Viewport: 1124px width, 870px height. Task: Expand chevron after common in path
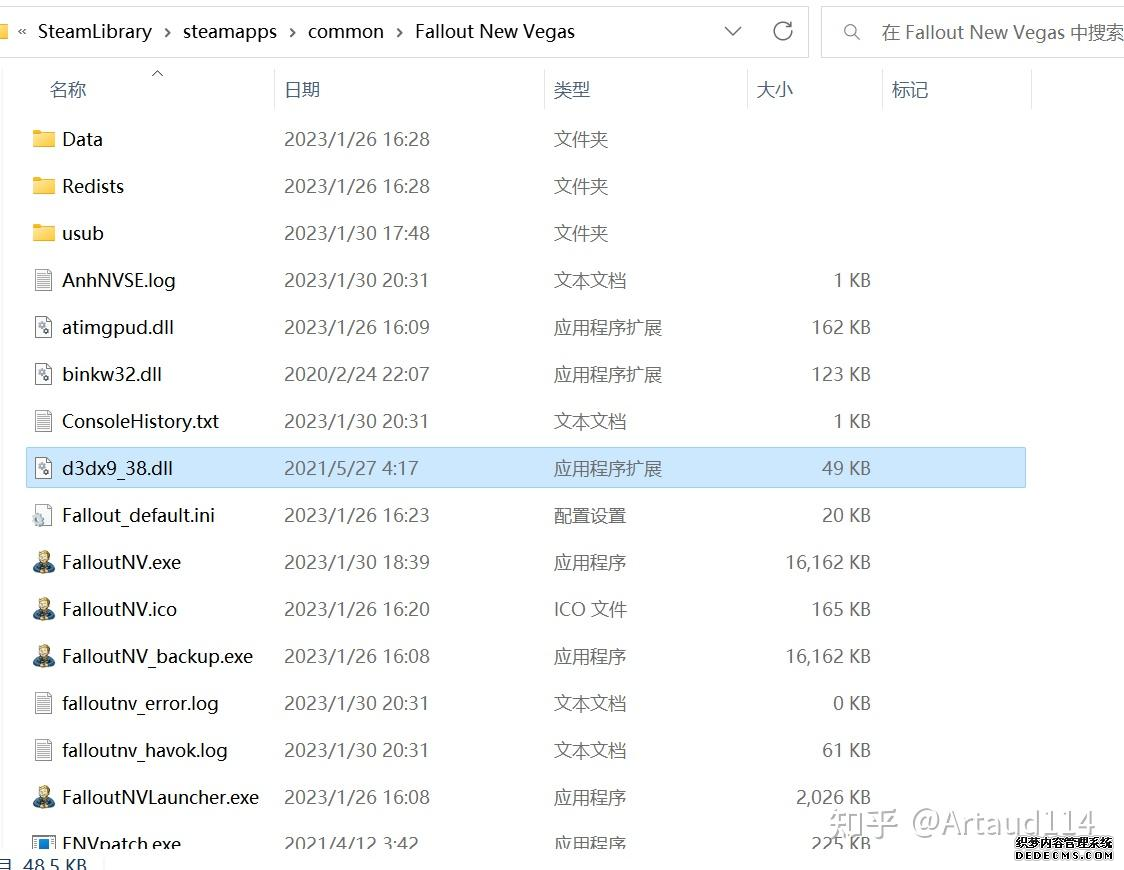[x=399, y=32]
